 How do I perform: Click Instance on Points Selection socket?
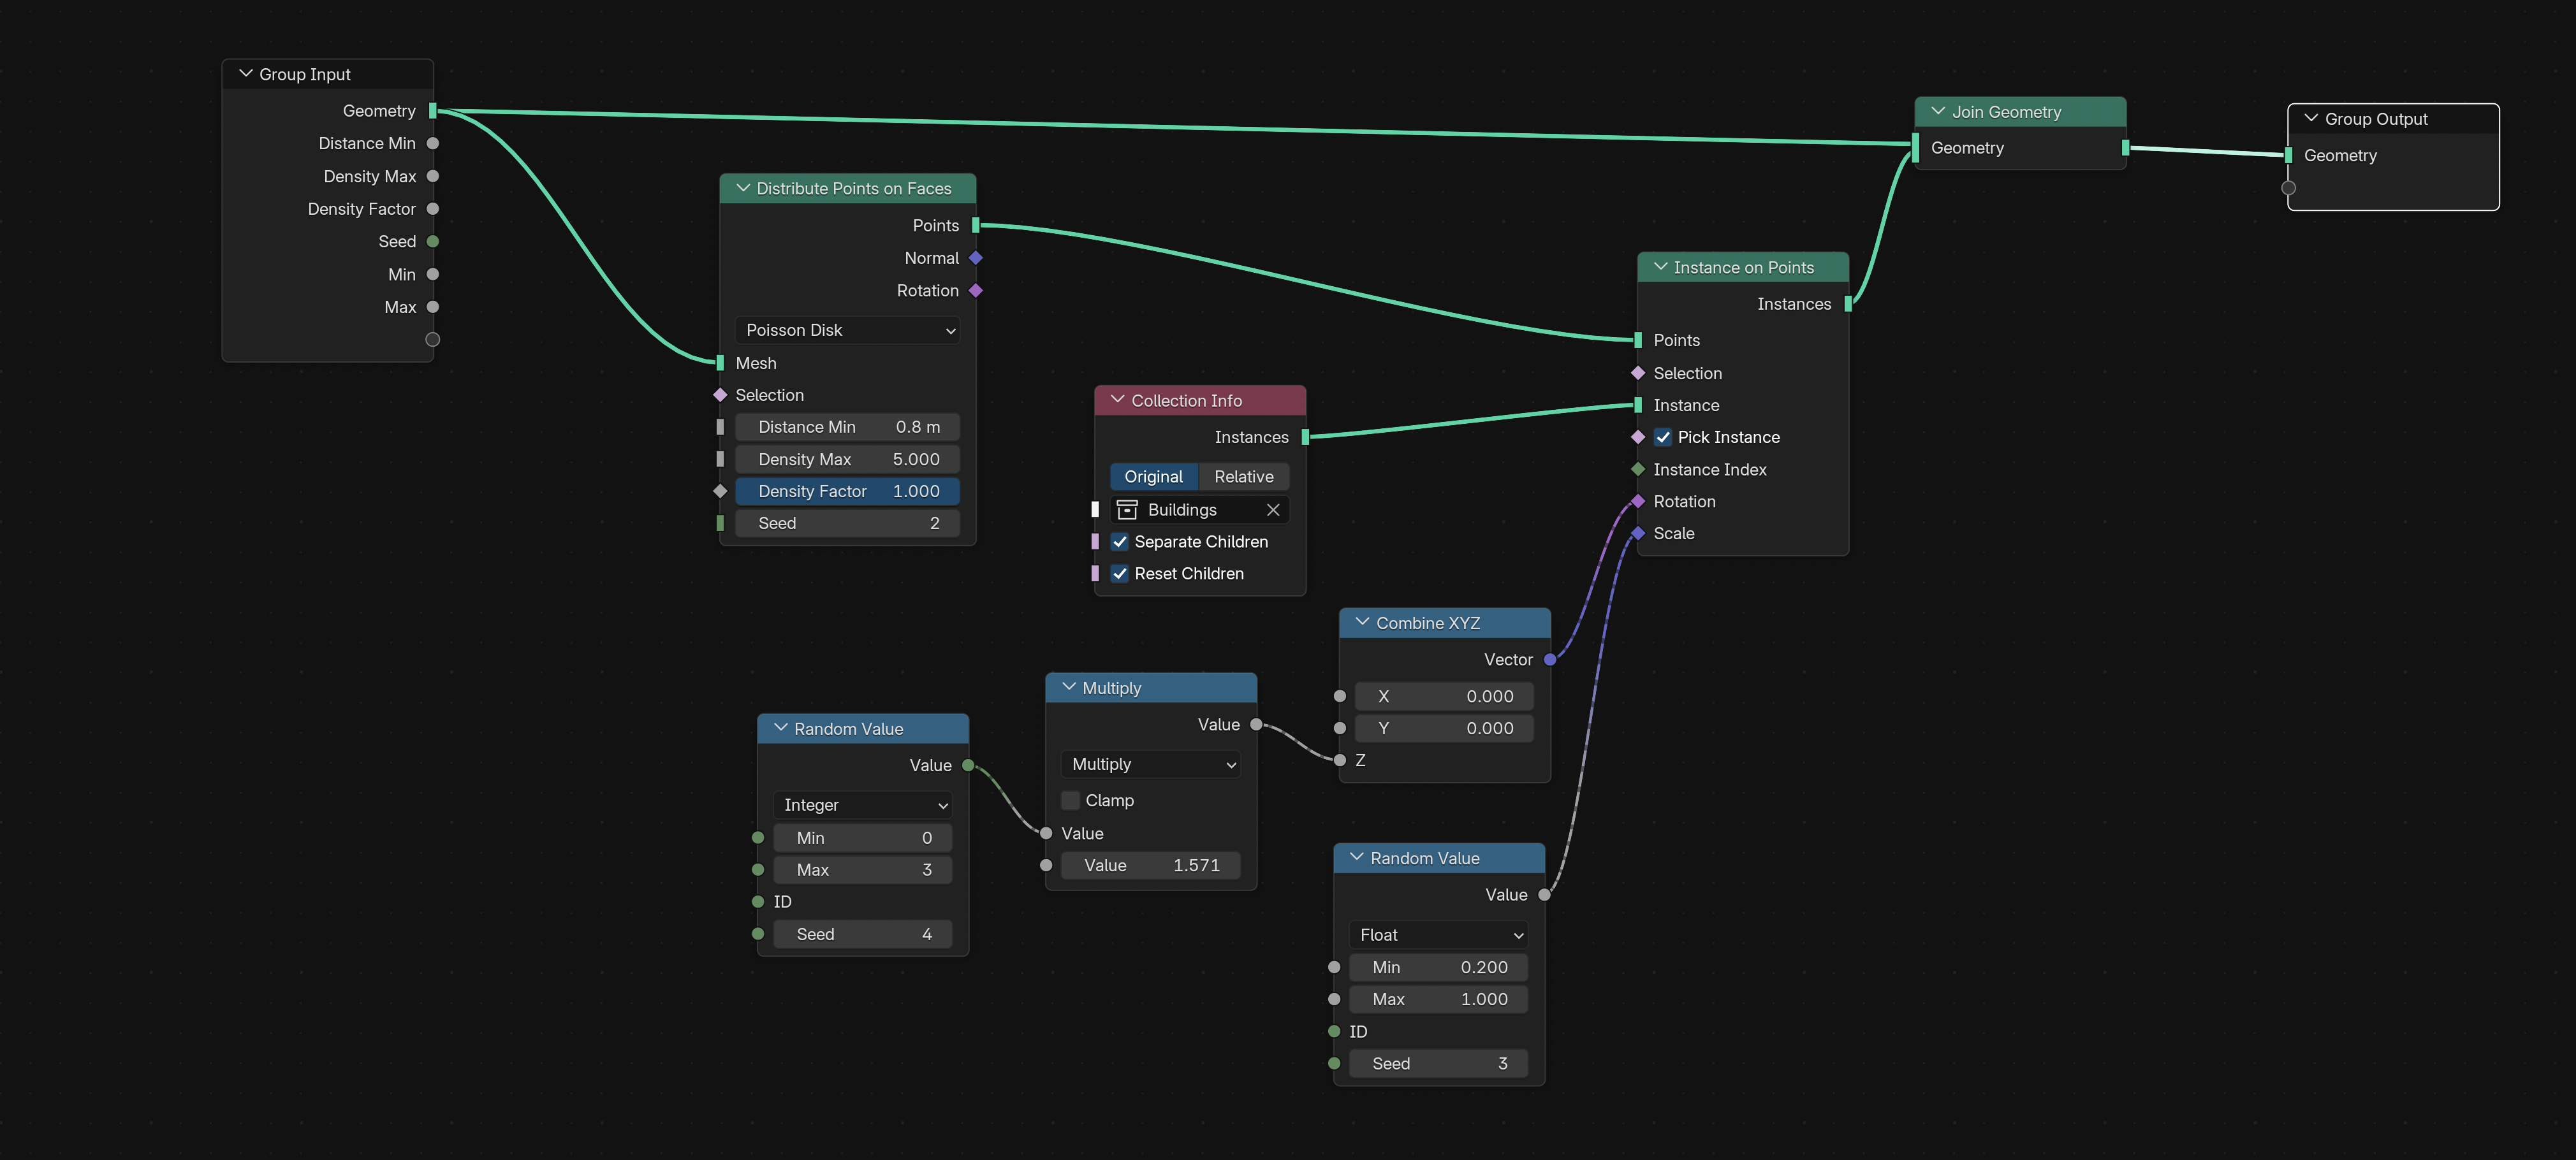[x=1638, y=373]
